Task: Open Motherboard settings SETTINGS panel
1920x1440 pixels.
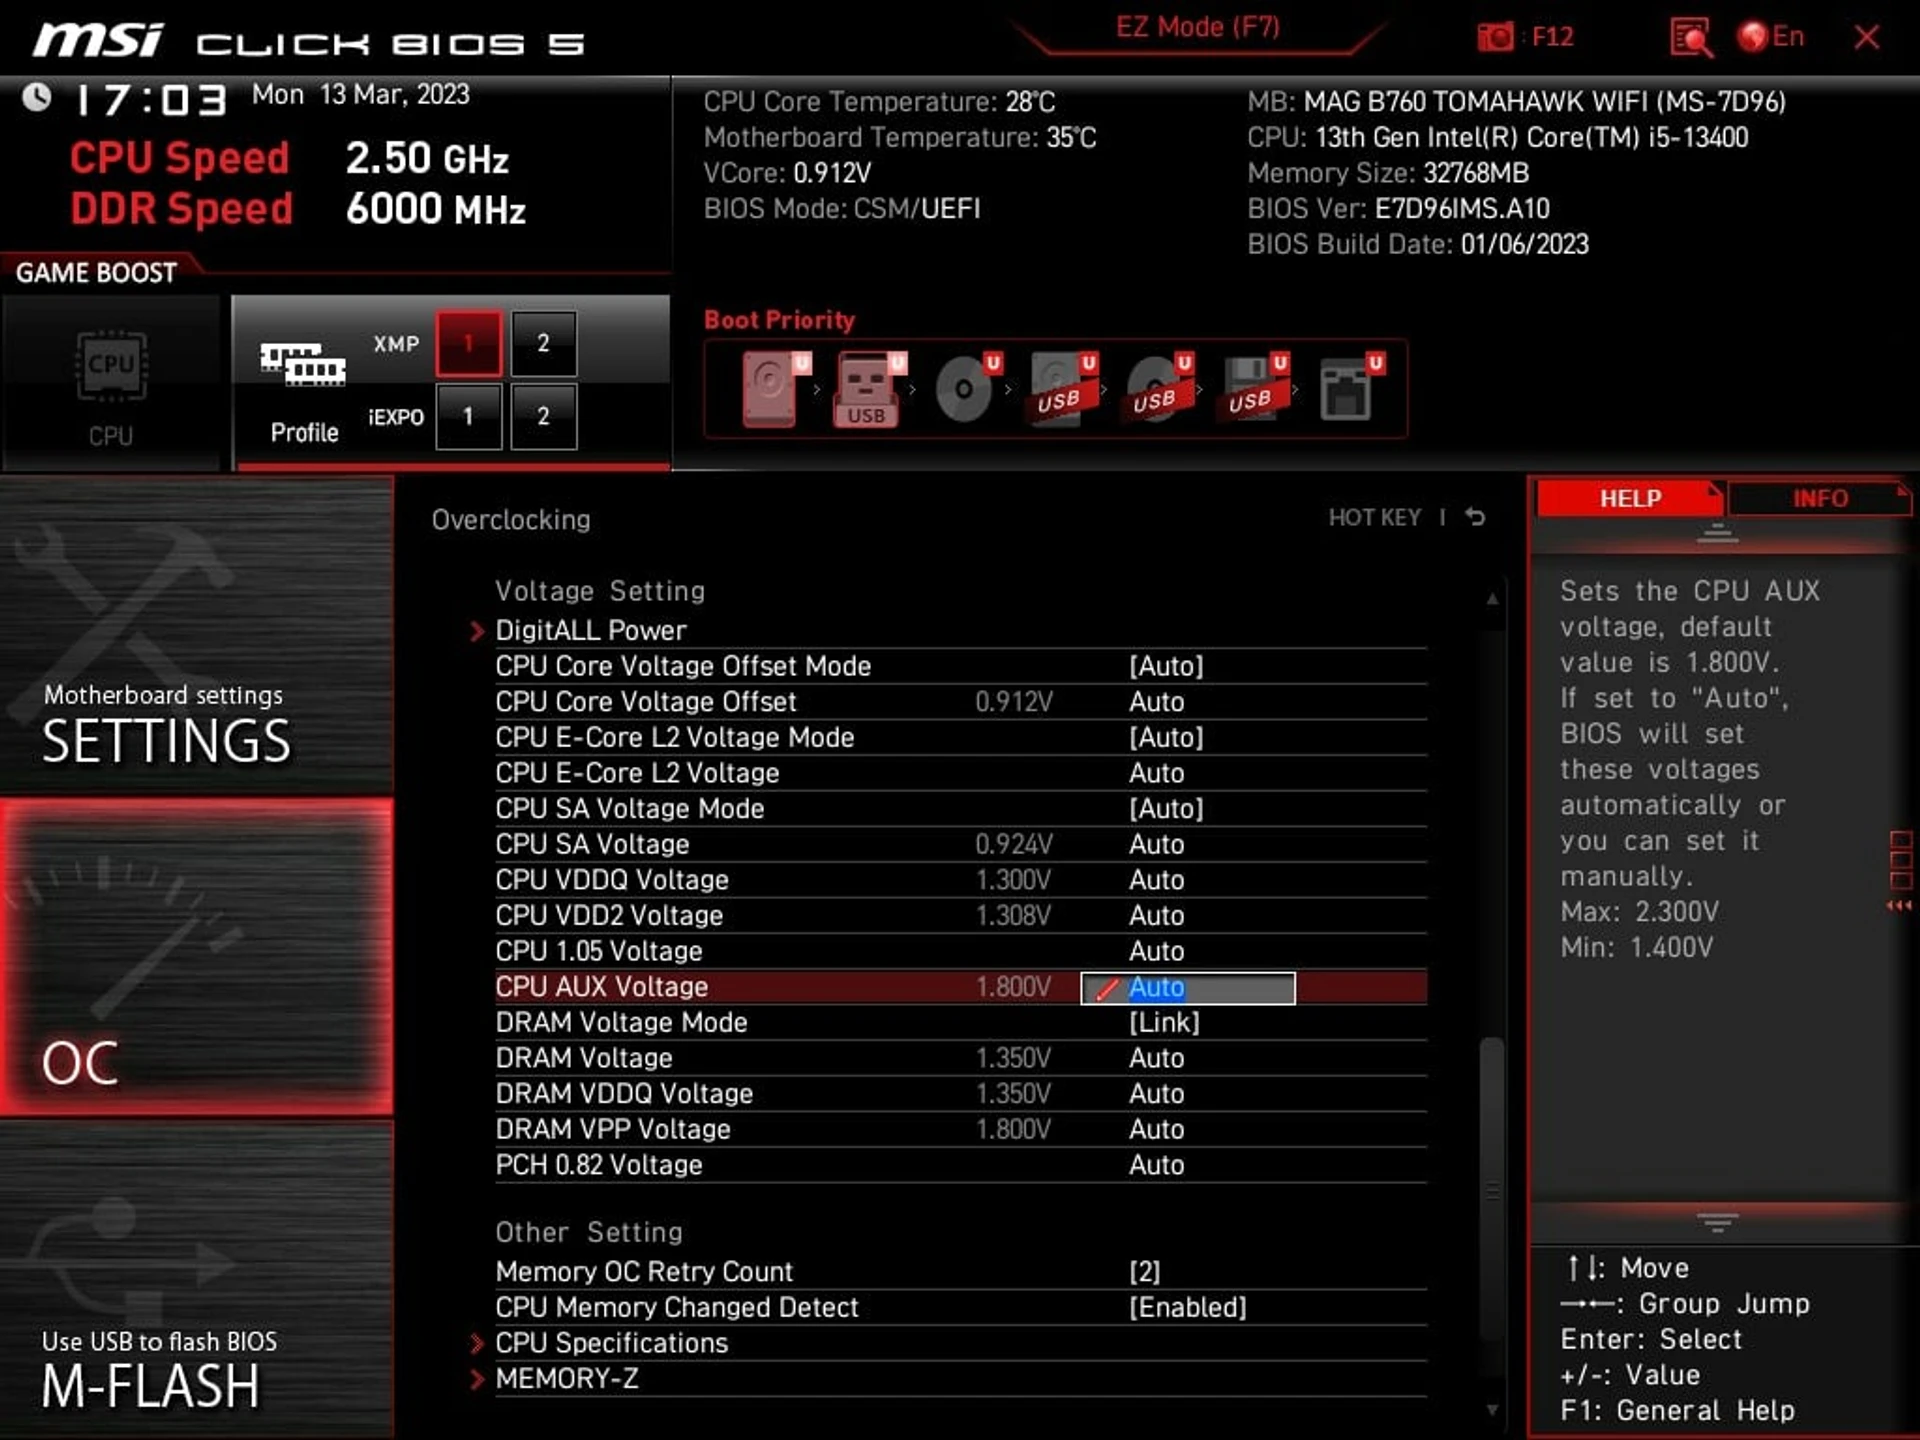Action: (196, 636)
